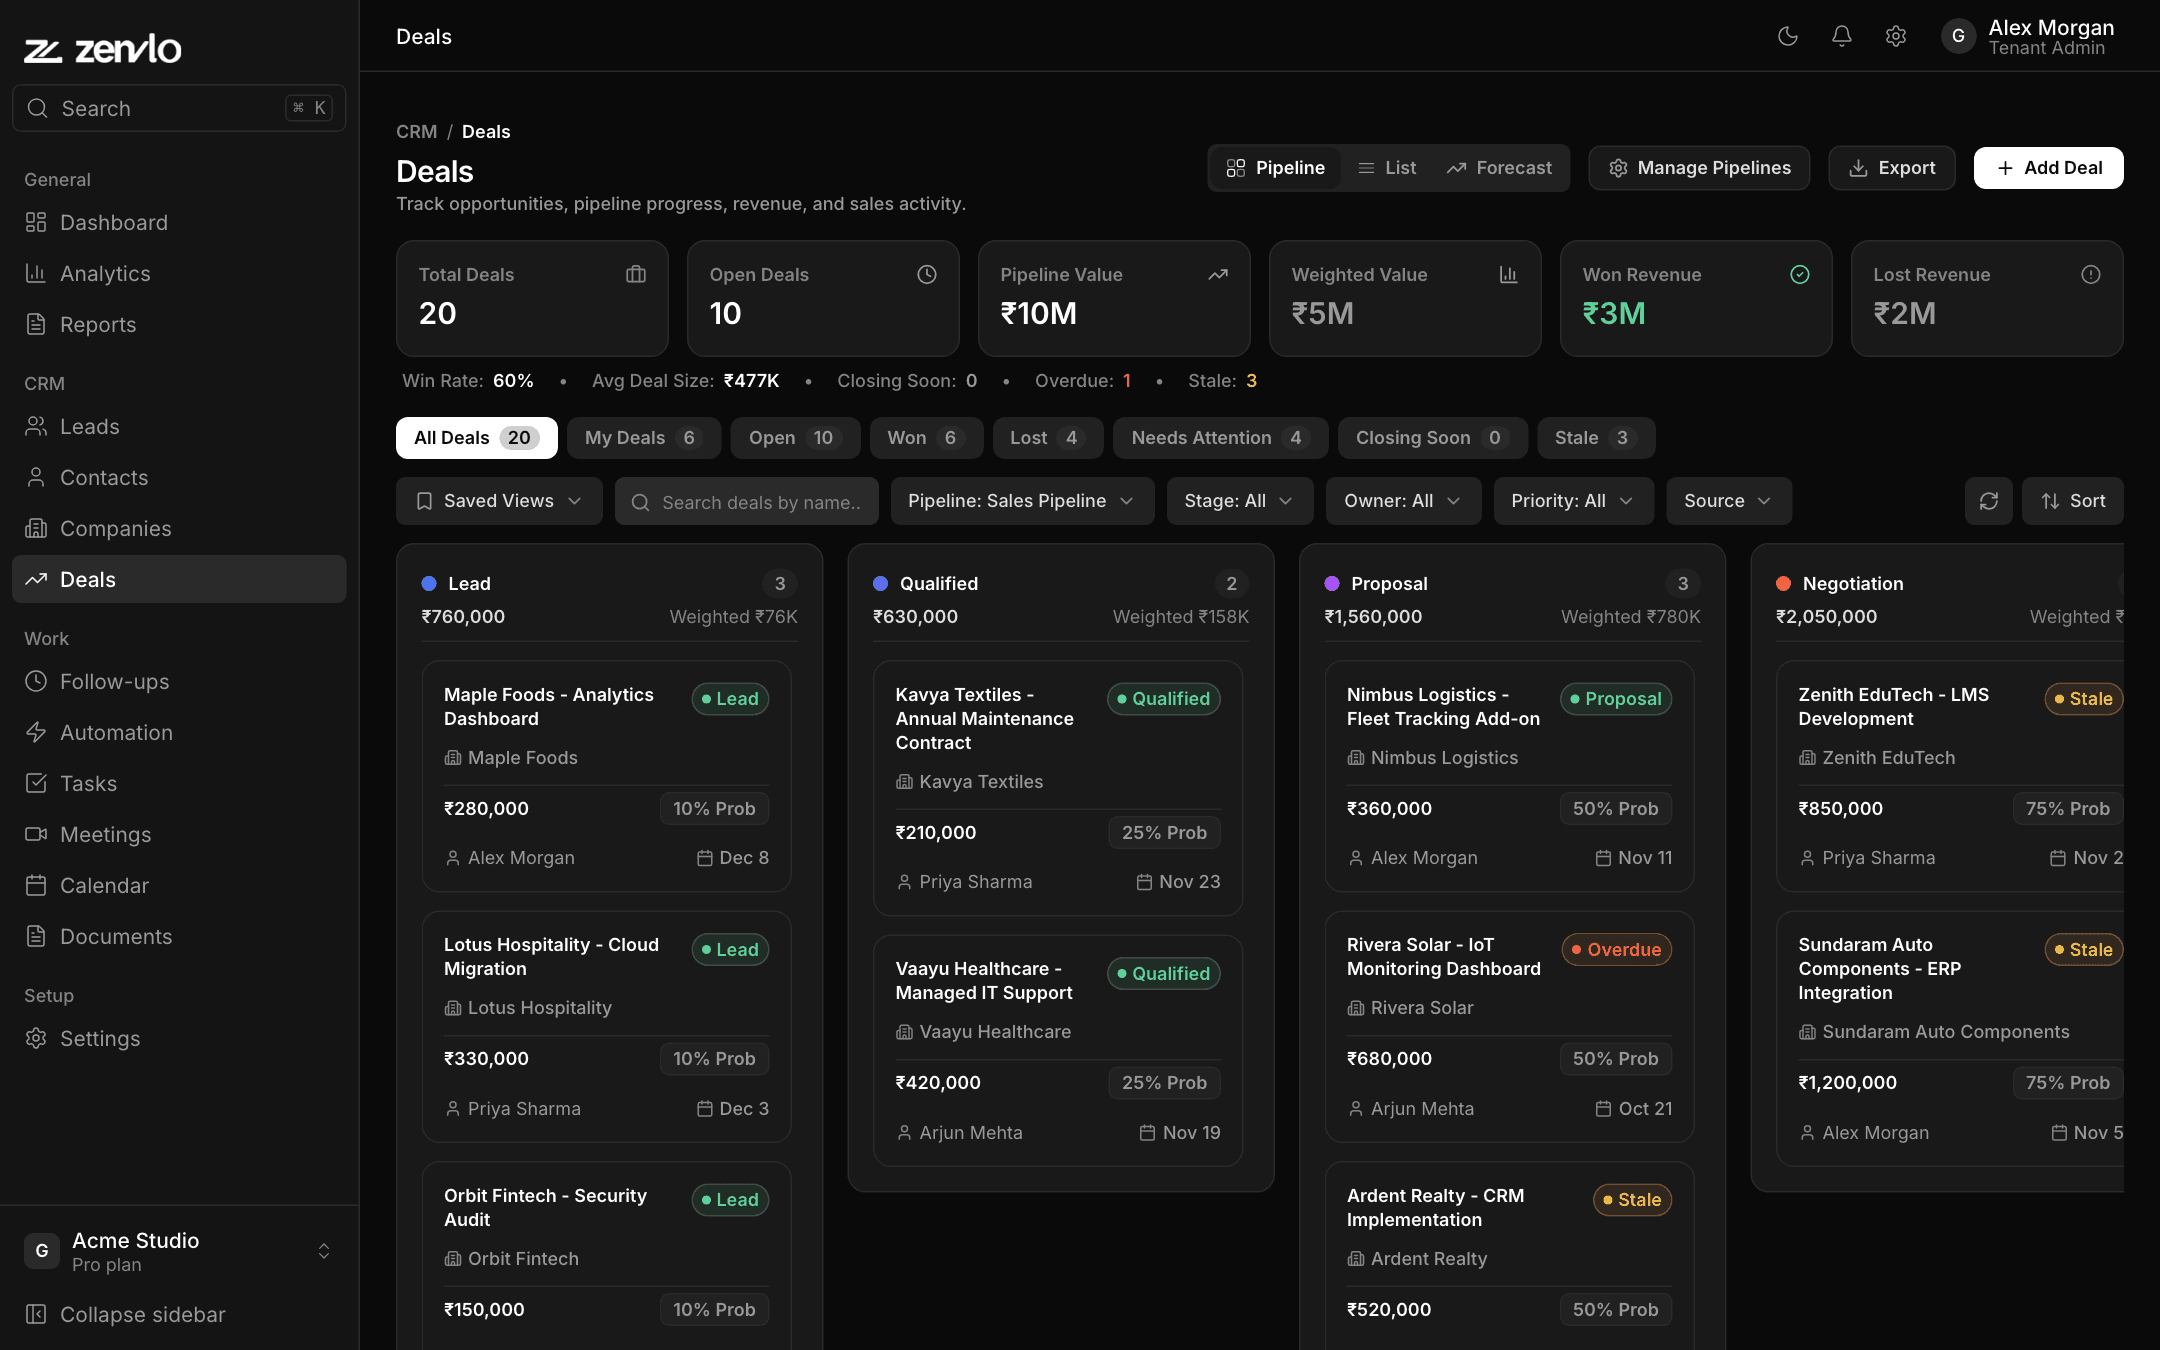Click the Export button
Screen dimensions: 2160x1350
click(x=1891, y=168)
